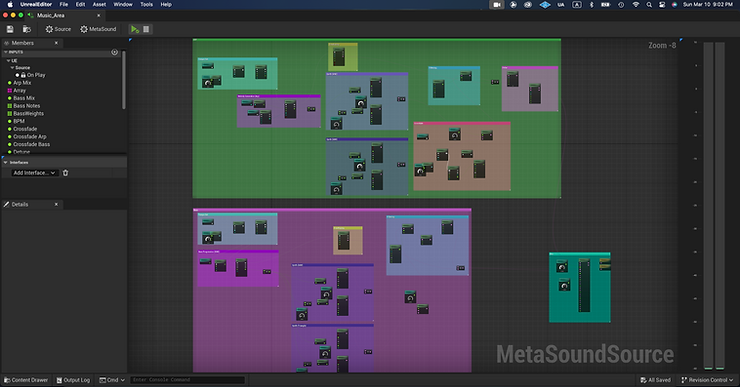Open the Revision Control menu
The width and height of the screenshot is (740, 387).
click(x=707, y=380)
